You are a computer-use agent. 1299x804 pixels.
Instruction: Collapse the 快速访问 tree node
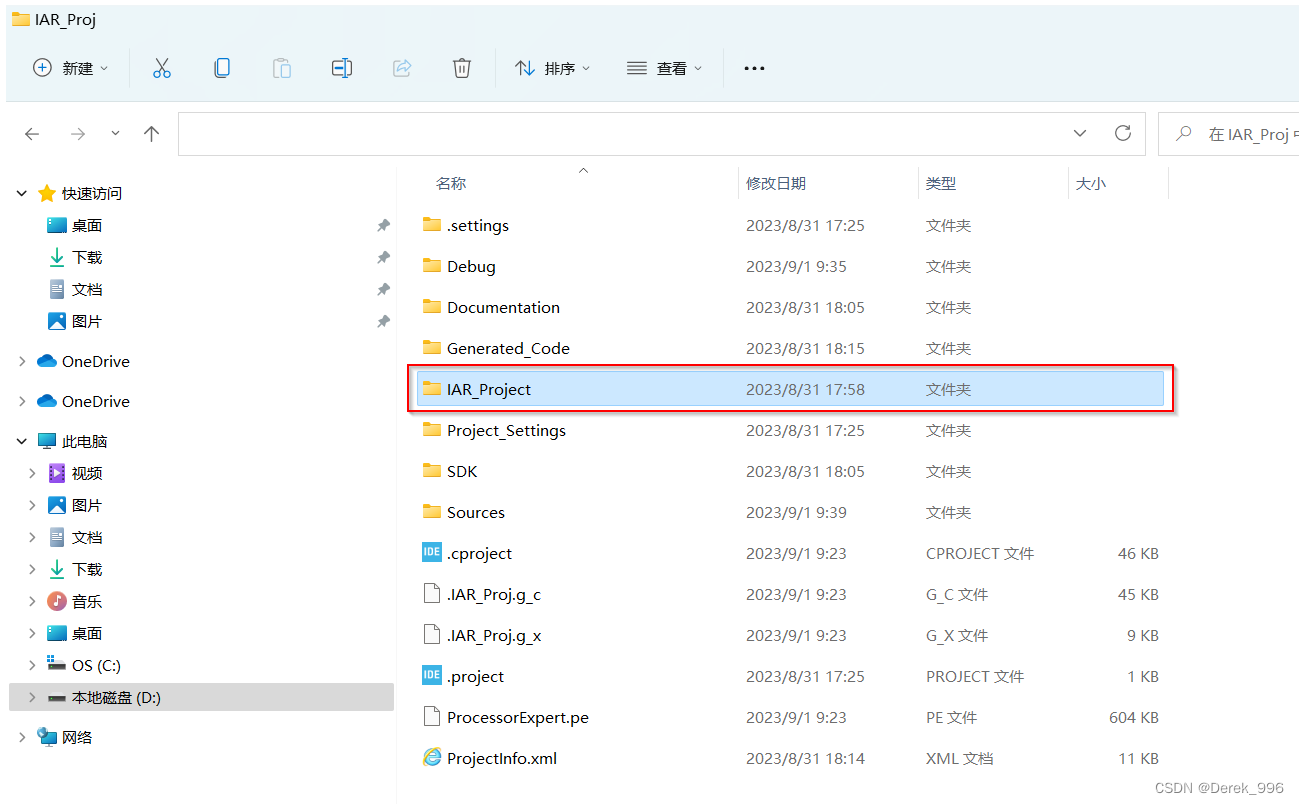pyautogui.click(x=22, y=193)
